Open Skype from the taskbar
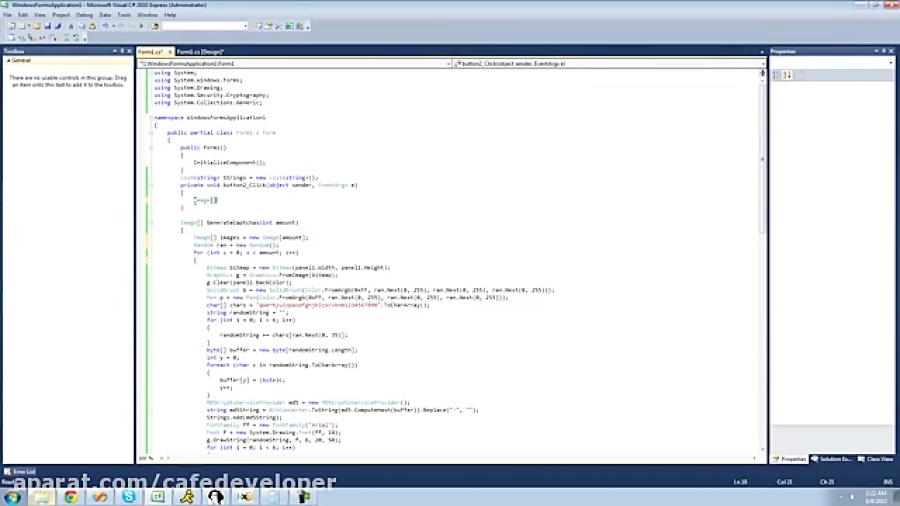 [129, 497]
